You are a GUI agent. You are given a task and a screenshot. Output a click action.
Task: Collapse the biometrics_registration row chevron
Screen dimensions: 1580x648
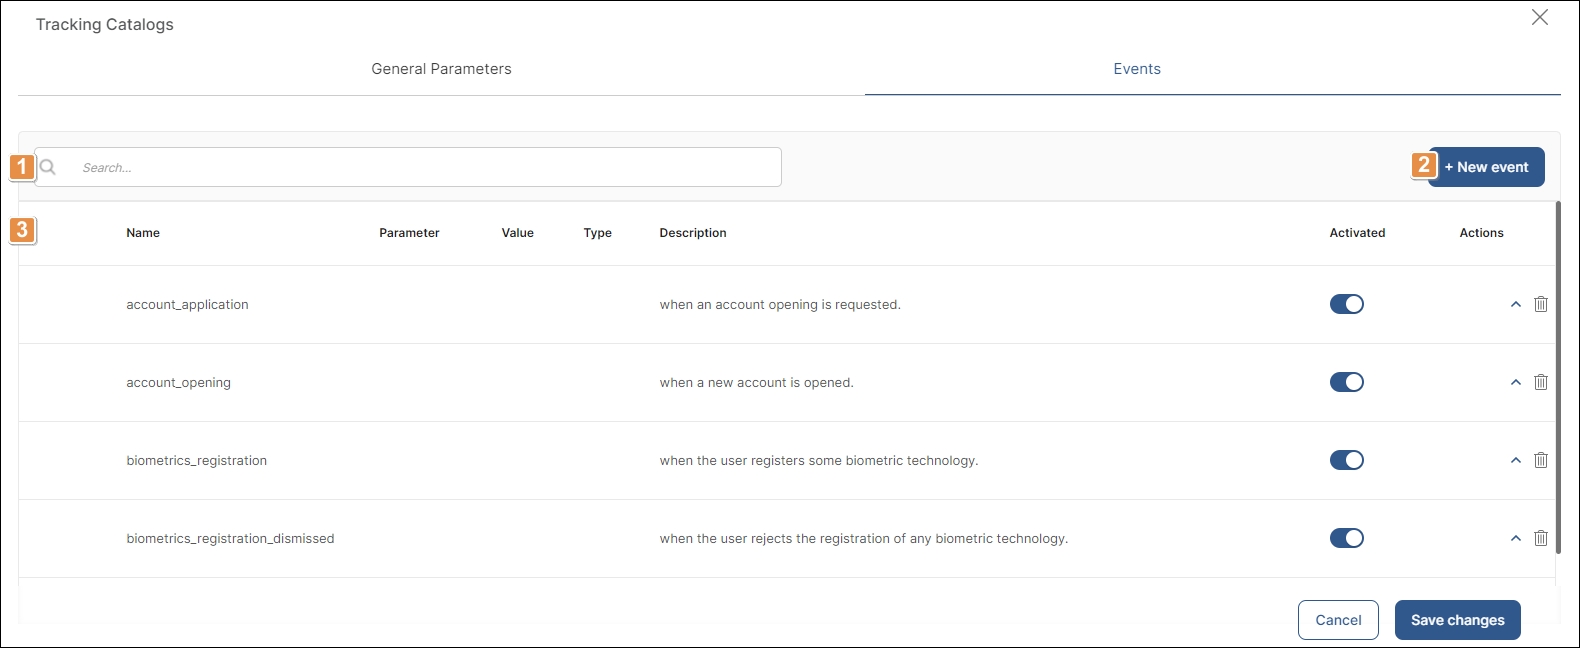point(1516,460)
